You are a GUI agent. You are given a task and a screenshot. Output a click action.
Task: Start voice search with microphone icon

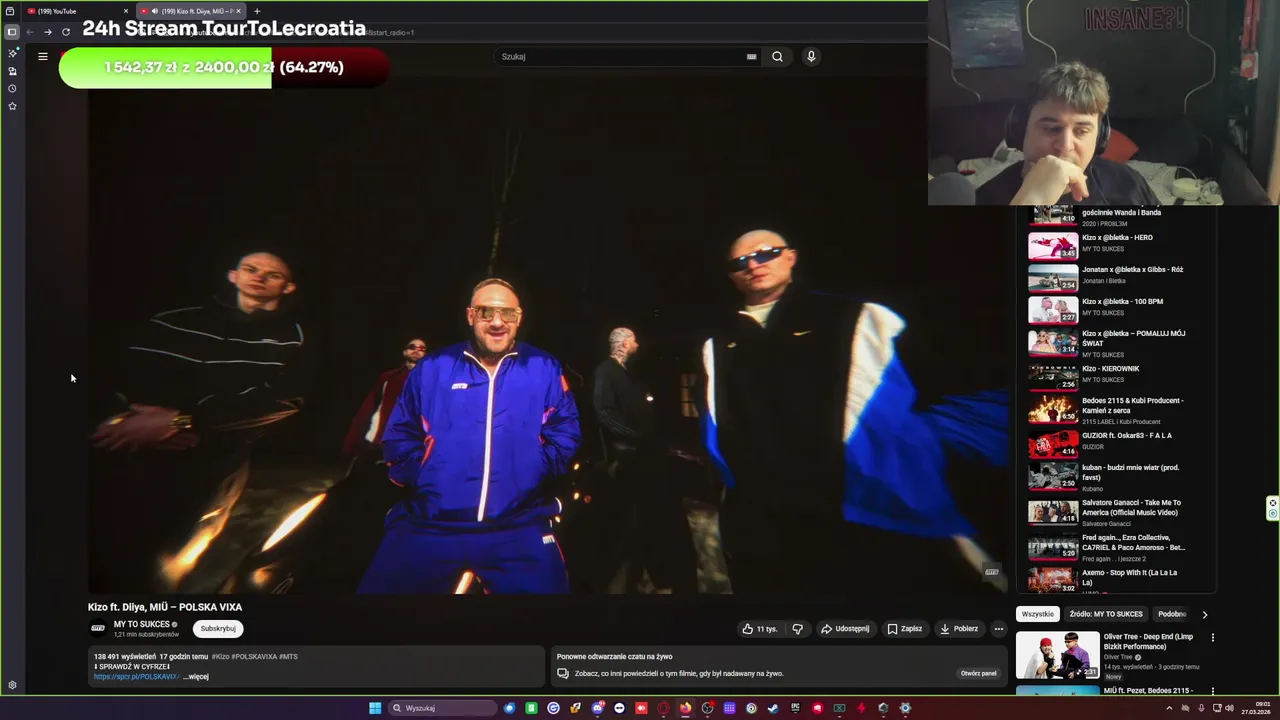(811, 56)
